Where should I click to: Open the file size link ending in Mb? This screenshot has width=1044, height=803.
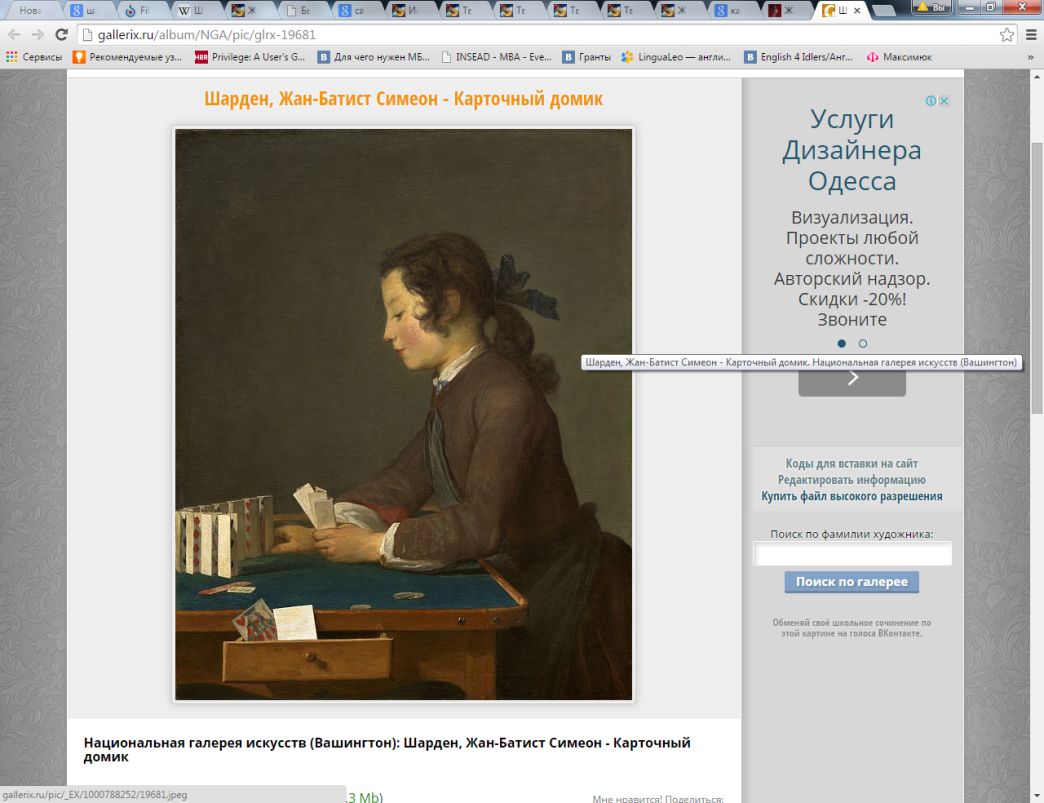click(x=365, y=797)
